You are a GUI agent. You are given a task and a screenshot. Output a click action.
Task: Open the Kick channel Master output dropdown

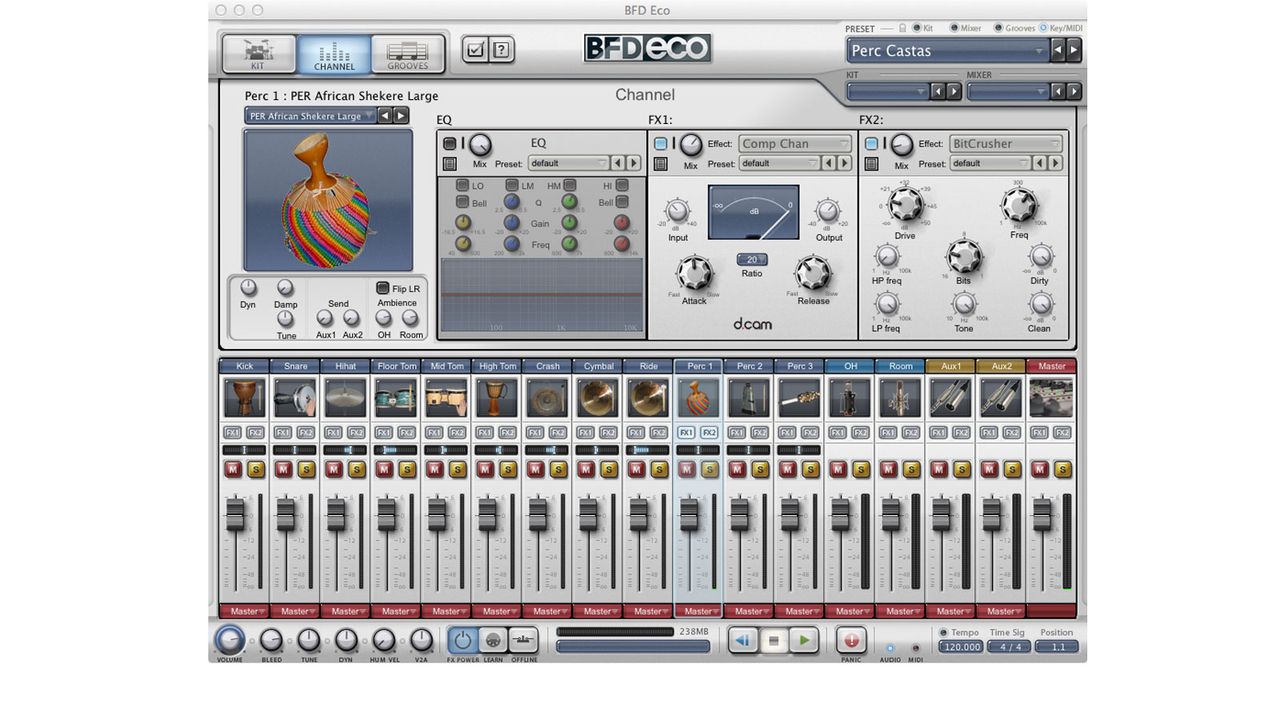(x=245, y=611)
